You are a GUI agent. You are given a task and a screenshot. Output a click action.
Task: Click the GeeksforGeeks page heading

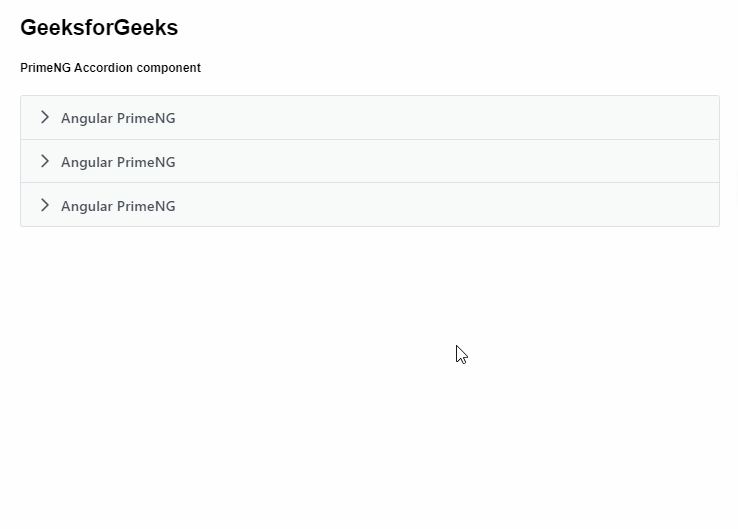(99, 28)
